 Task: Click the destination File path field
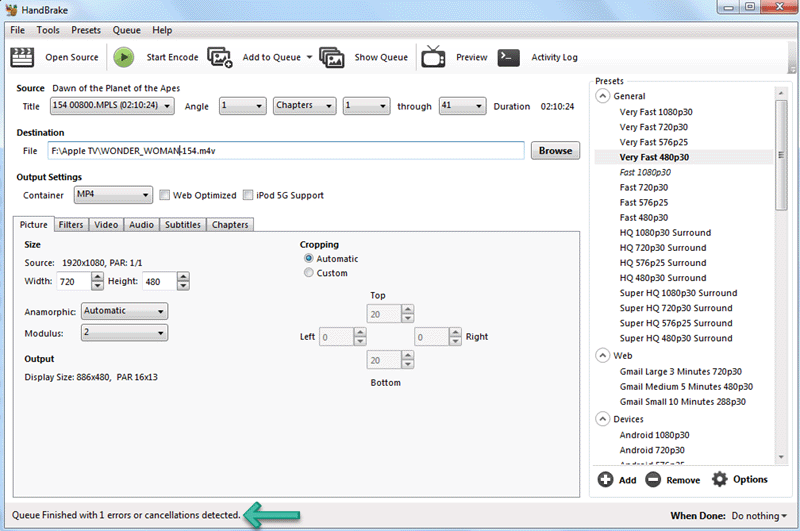coord(286,151)
